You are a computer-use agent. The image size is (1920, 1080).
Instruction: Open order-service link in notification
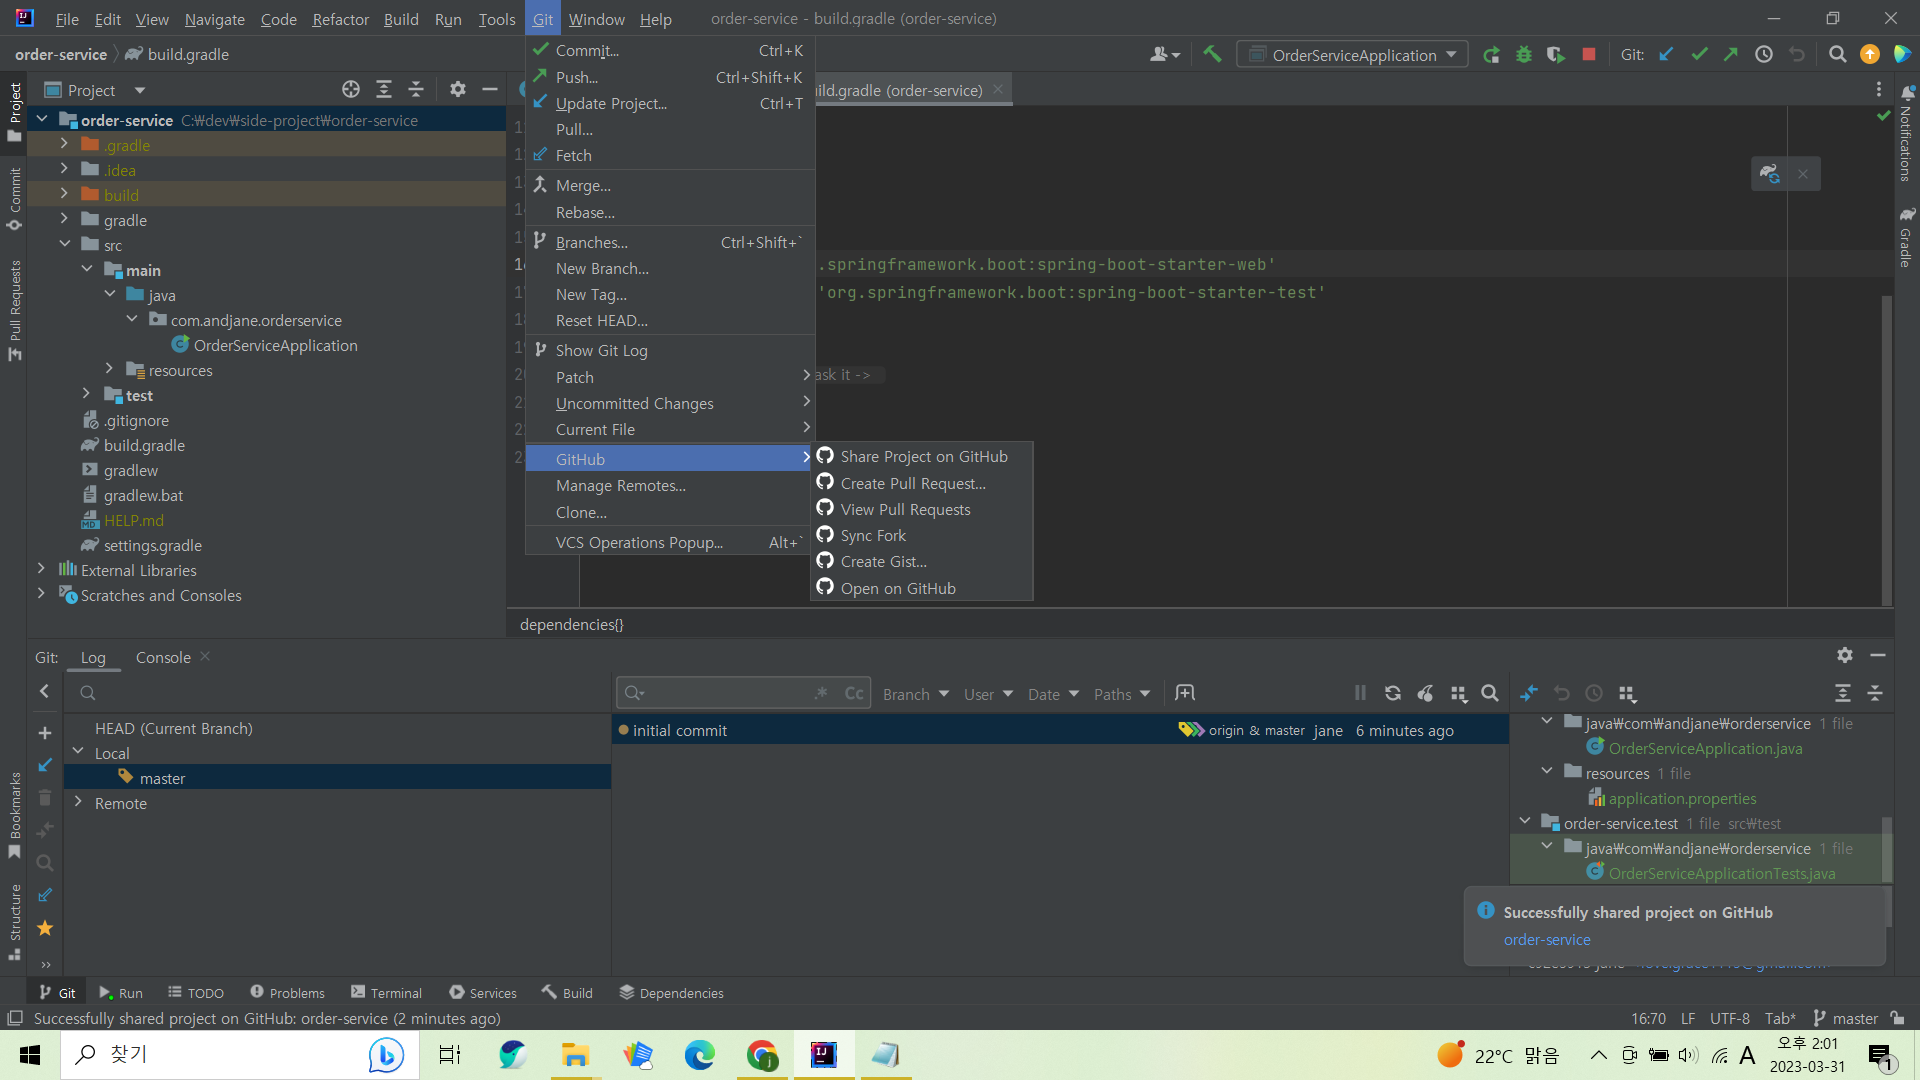[1546, 939]
